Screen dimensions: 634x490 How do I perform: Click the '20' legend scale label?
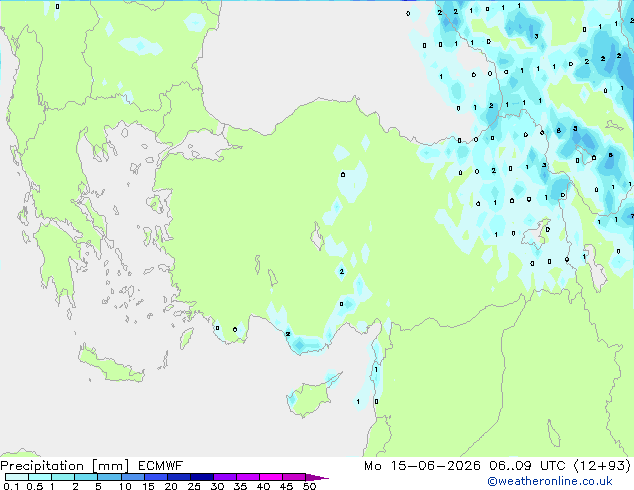click(171, 486)
